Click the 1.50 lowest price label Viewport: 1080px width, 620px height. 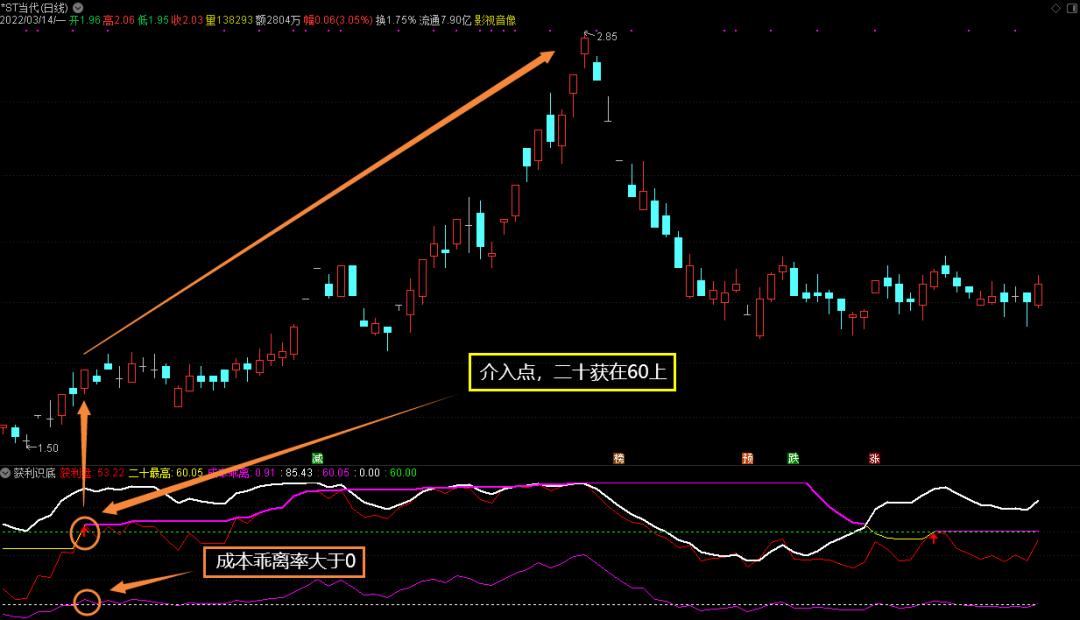pos(48,448)
